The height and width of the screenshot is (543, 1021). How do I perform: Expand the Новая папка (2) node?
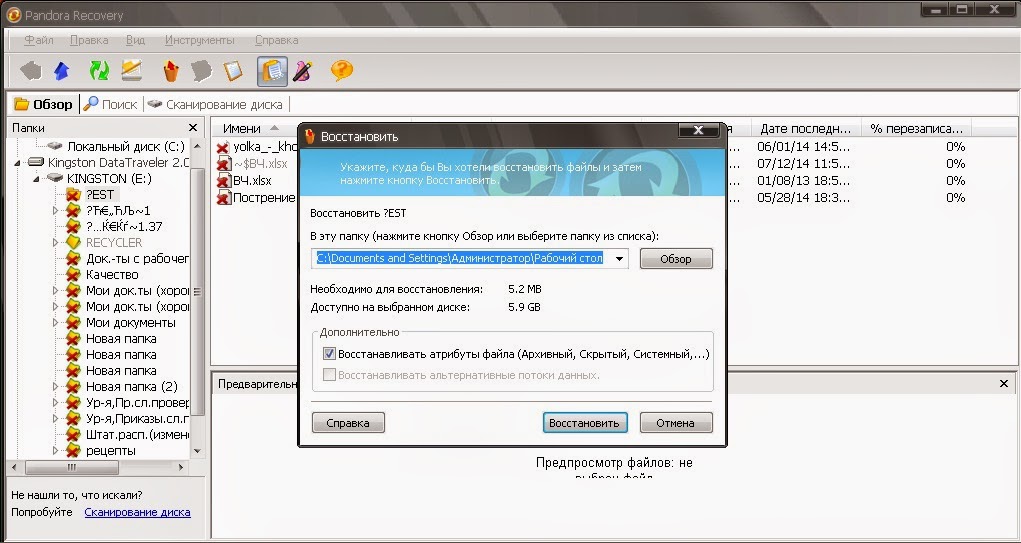[56, 386]
